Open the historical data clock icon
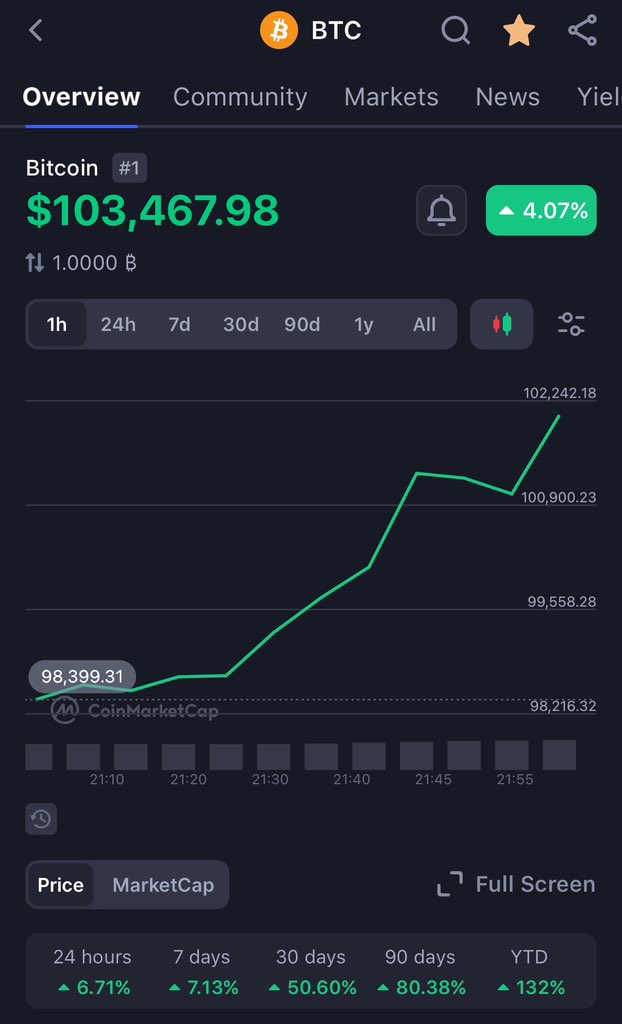This screenshot has width=622, height=1024. click(41, 819)
